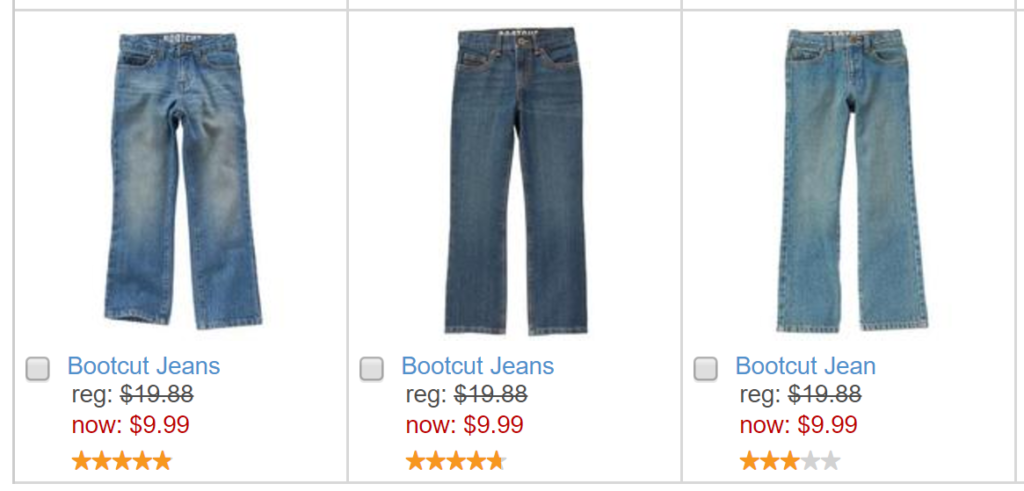Click the four-and-a-half star rating
Viewport: 1024px width, 491px height.
click(x=455, y=461)
